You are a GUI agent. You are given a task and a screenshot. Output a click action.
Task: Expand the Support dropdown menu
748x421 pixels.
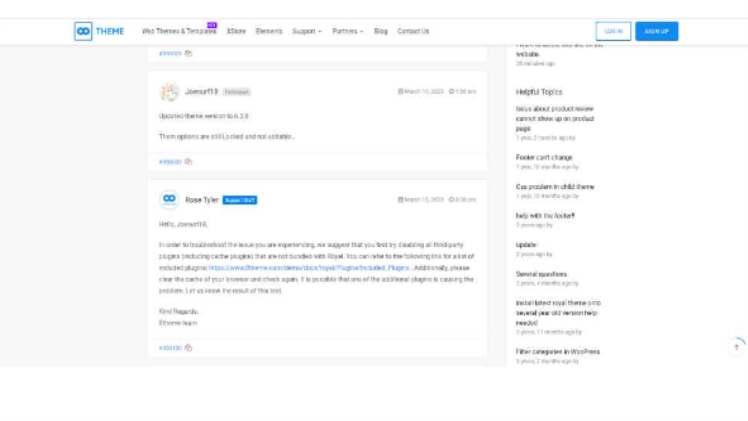click(306, 31)
